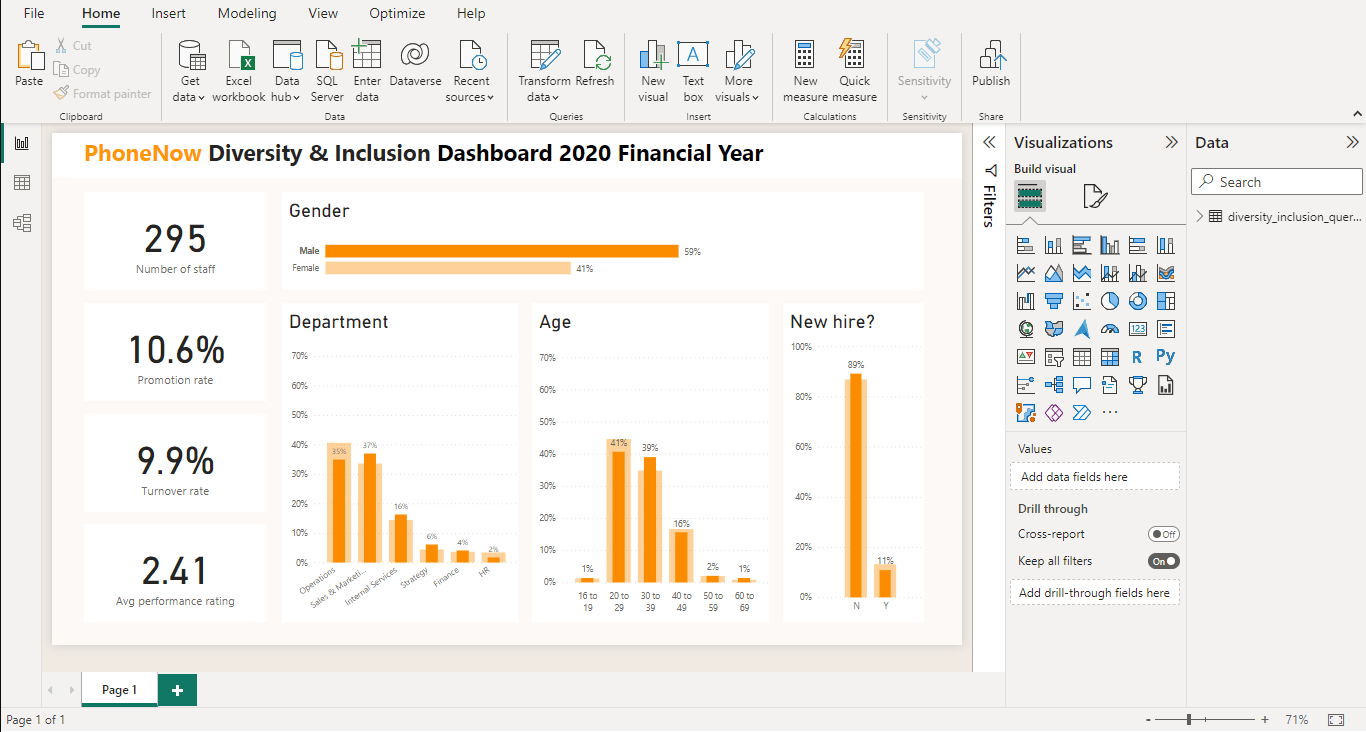Select the KPI visual
1366x732 pixels.
(x=1025, y=357)
